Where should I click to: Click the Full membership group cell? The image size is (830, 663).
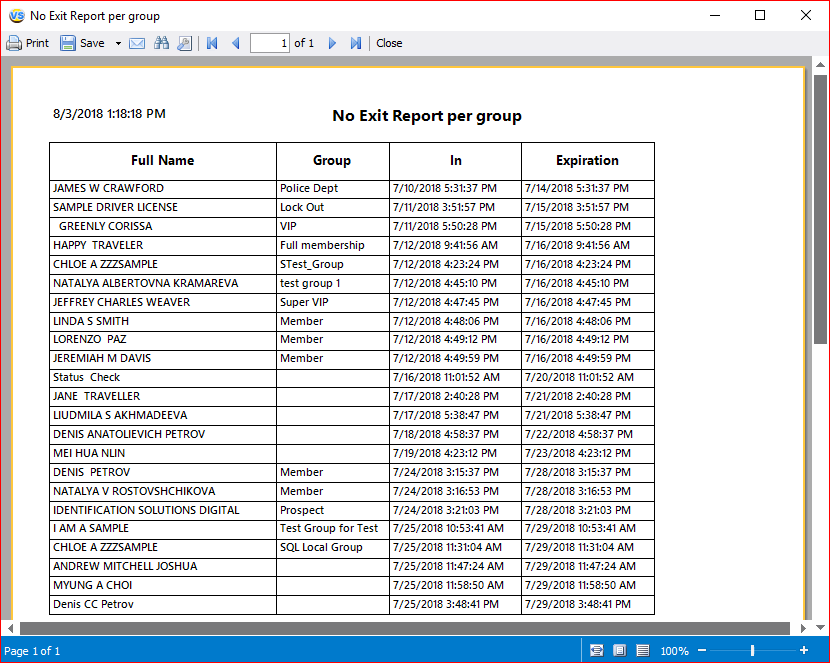(x=332, y=246)
